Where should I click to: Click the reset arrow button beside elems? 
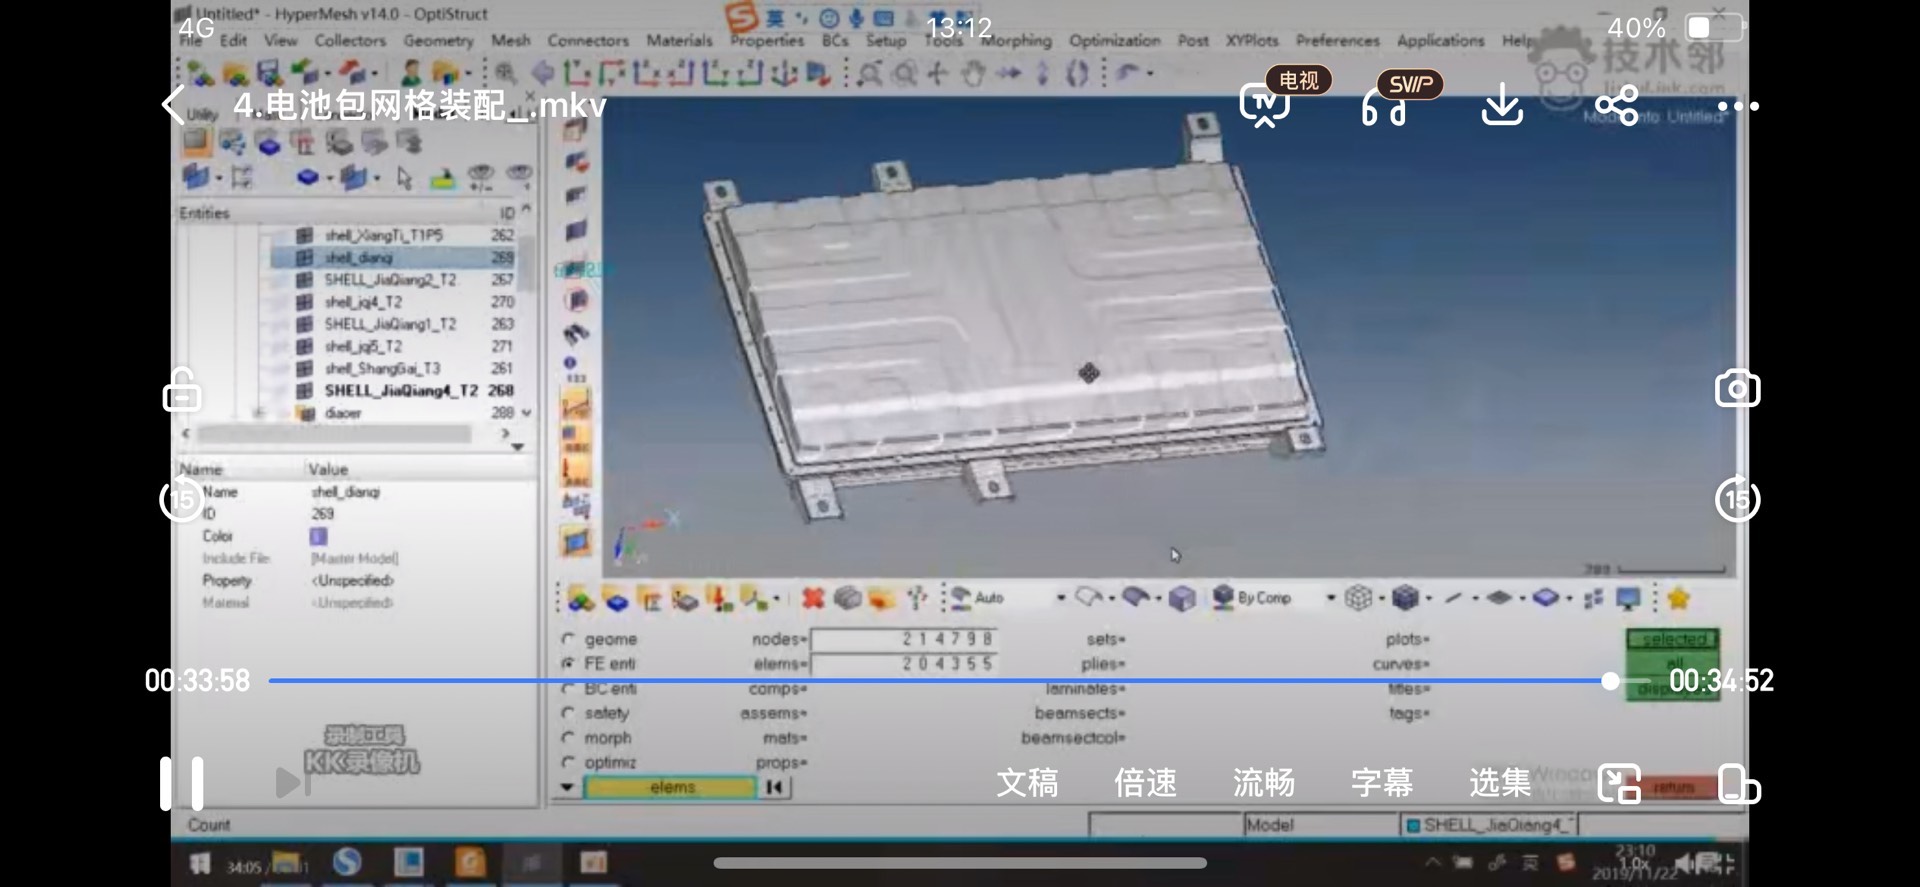pyautogui.click(x=774, y=787)
